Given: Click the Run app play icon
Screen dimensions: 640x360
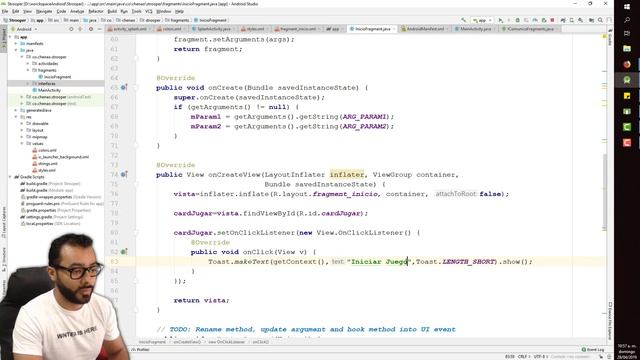Looking at the screenshot, I should (x=501, y=20).
